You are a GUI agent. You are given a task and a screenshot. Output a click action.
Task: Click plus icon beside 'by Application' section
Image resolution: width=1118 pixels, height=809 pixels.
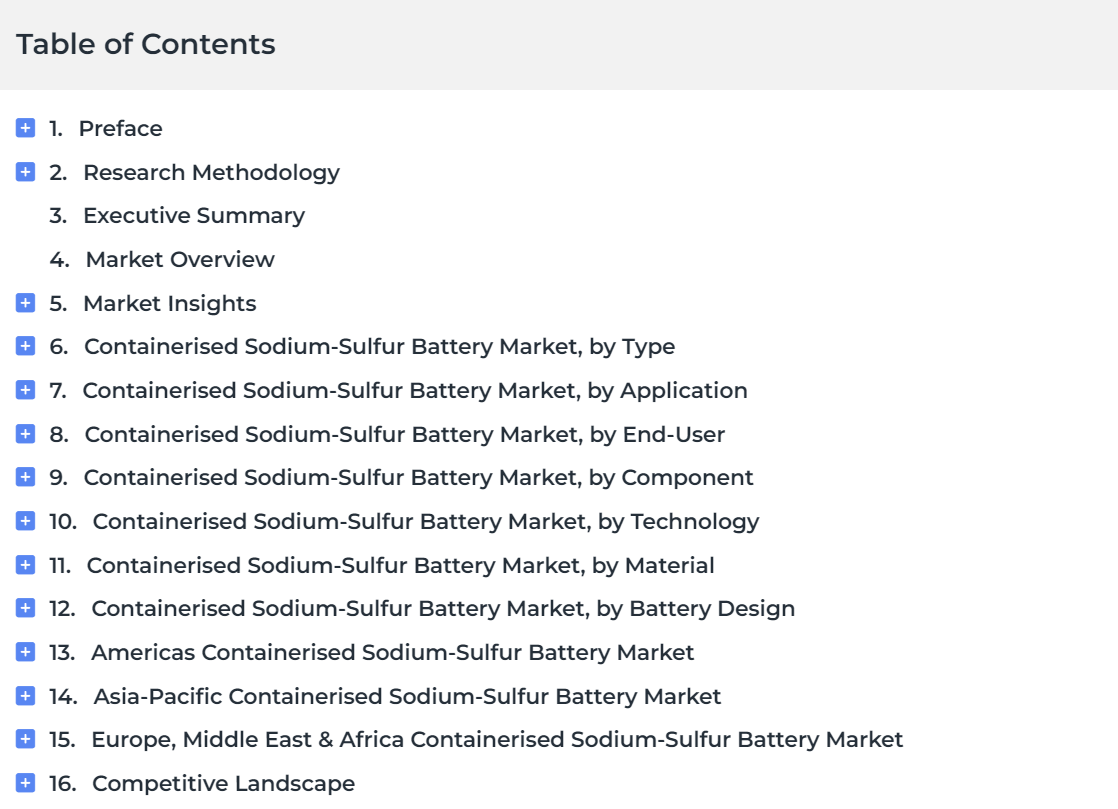25,390
